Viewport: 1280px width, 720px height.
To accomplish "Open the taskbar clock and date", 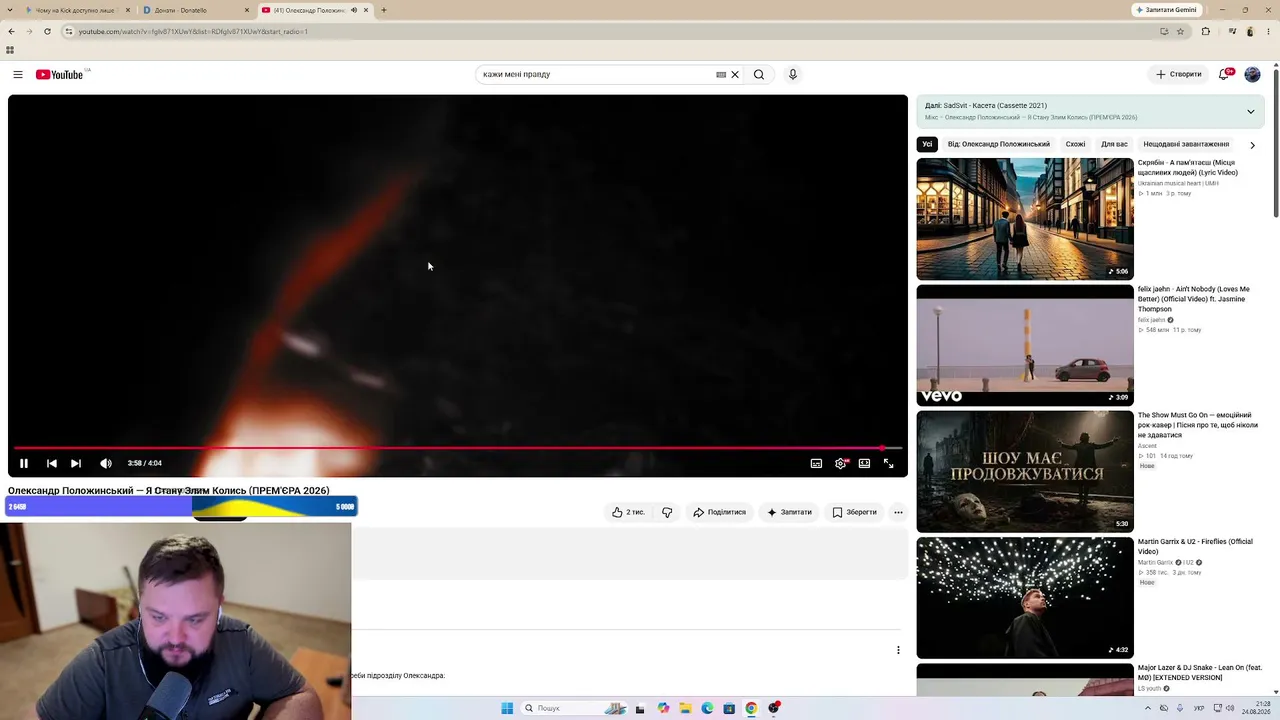I will tap(1256, 708).
